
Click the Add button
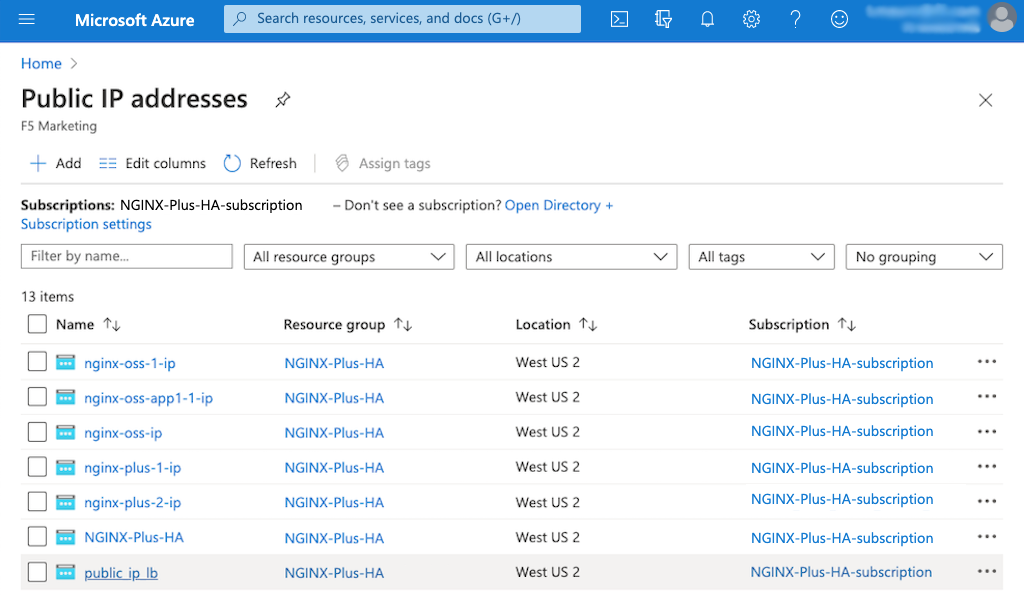point(56,163)
